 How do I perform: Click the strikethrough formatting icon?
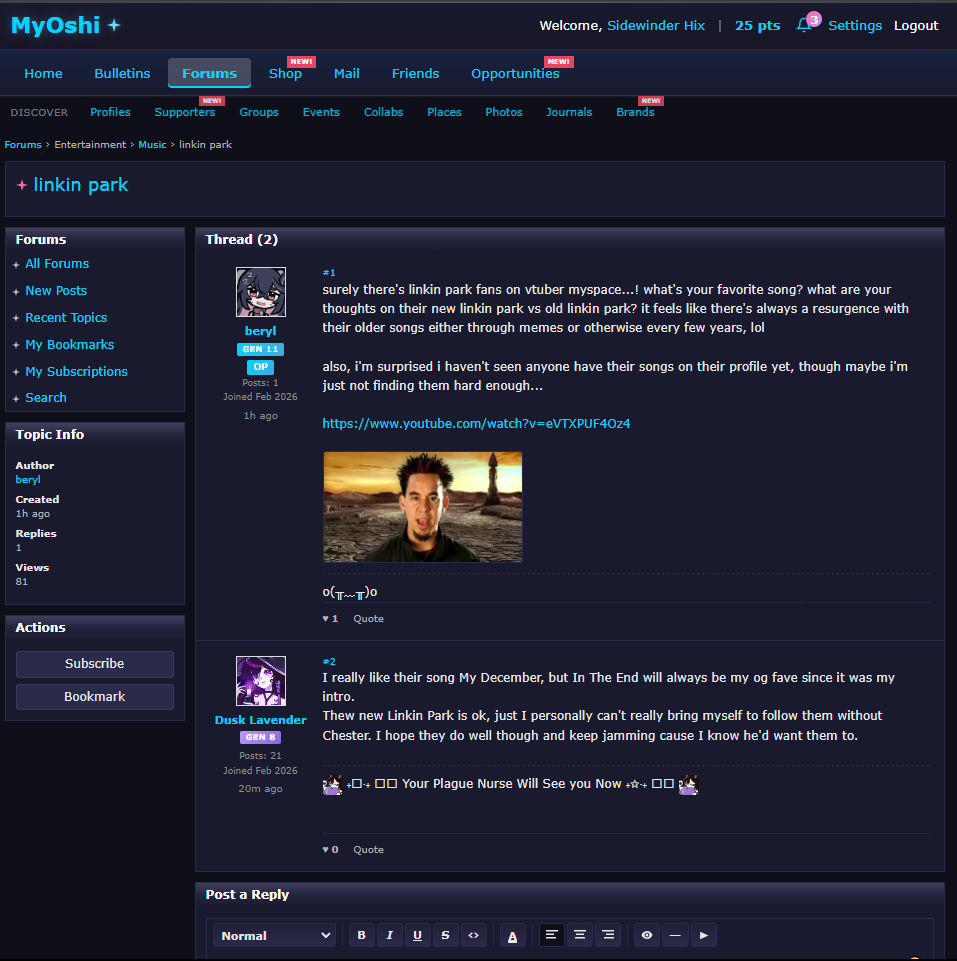pyautogui.click(x=445, y=935)
